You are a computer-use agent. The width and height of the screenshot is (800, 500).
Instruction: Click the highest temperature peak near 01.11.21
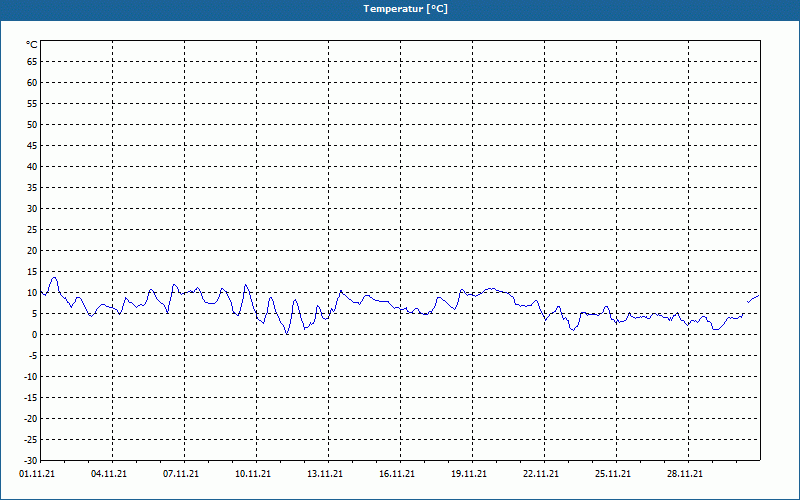click(x=54, y=278)
